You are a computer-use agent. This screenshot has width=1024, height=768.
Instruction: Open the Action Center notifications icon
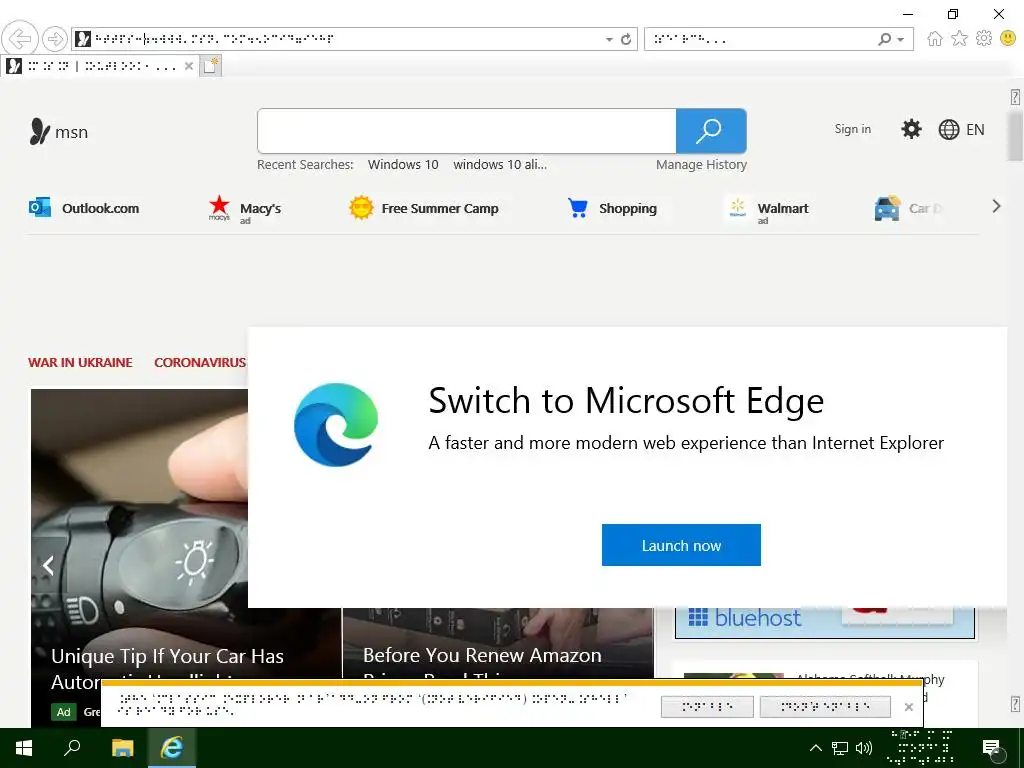click(991, 748)
